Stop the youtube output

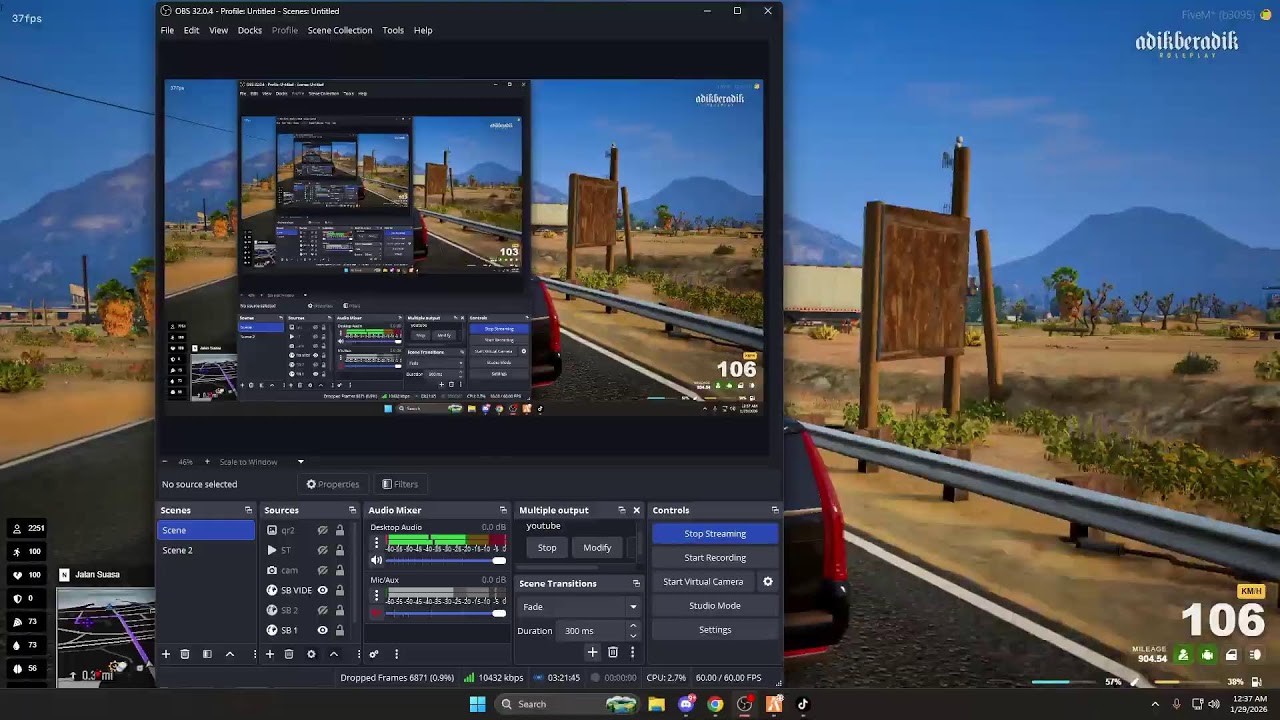point(547,547)
